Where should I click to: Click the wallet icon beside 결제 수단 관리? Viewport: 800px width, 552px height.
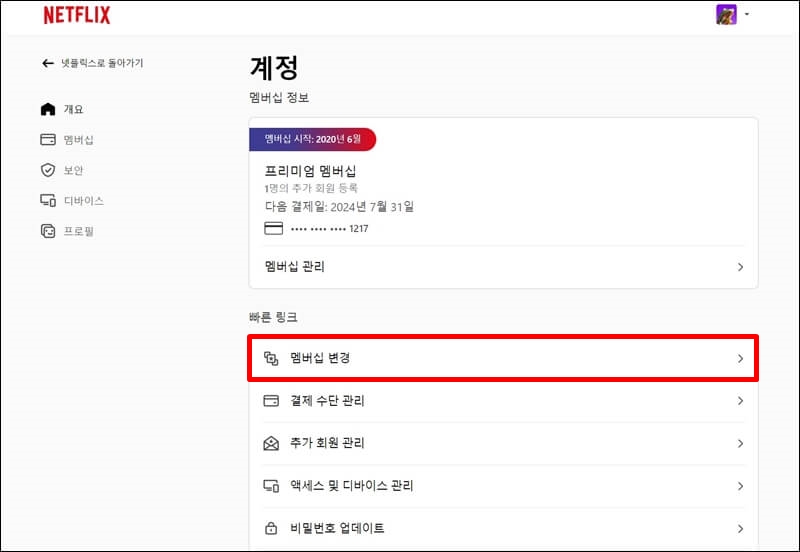click(271, 401)
